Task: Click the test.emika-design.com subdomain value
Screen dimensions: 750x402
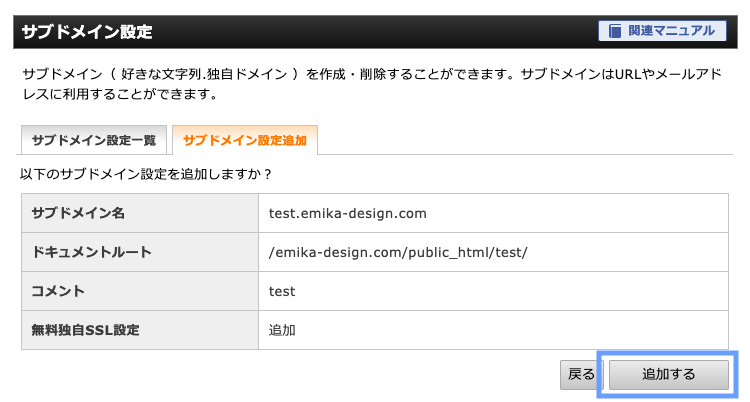Action: 348,212
